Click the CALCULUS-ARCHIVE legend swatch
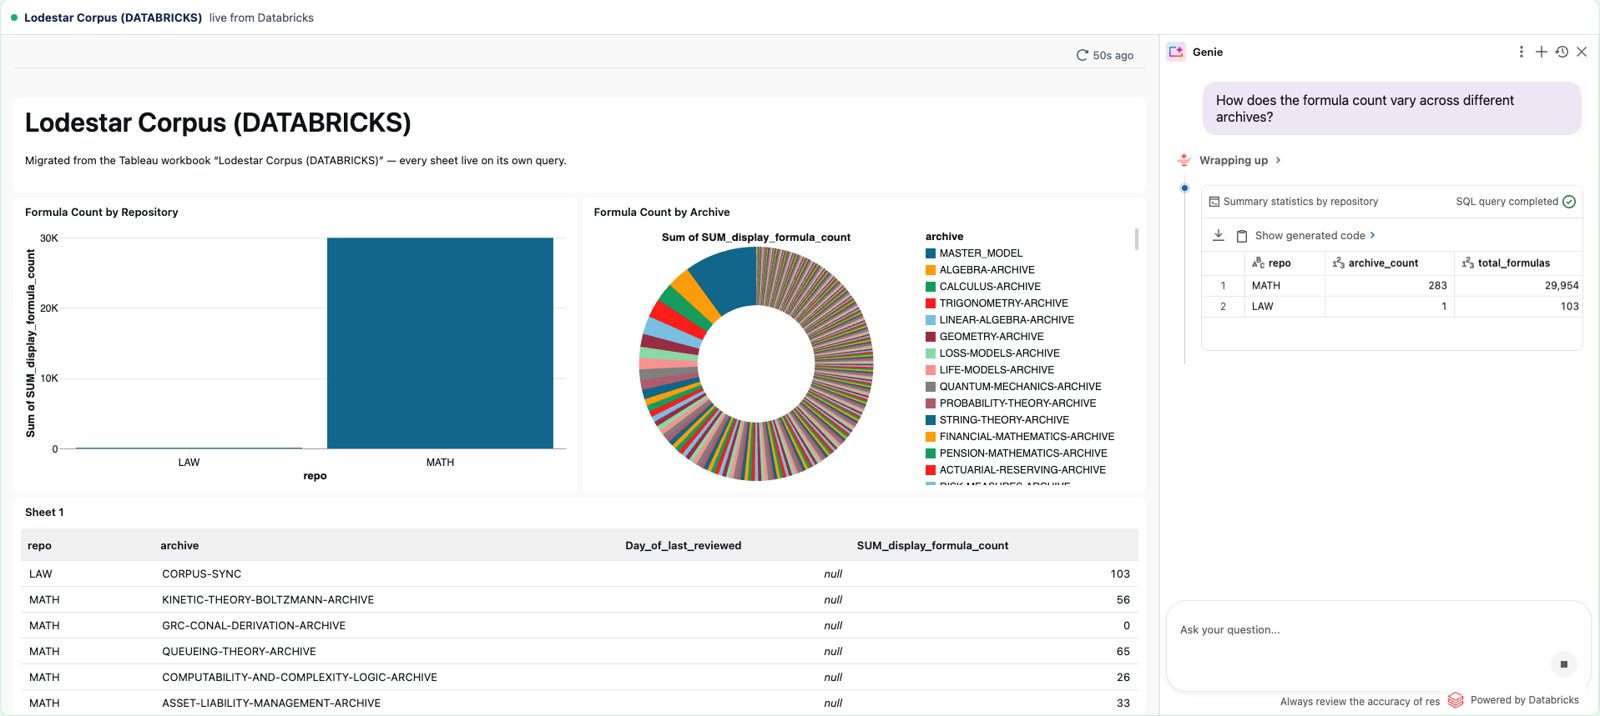The image size is (1600, 716). [931, 287]
